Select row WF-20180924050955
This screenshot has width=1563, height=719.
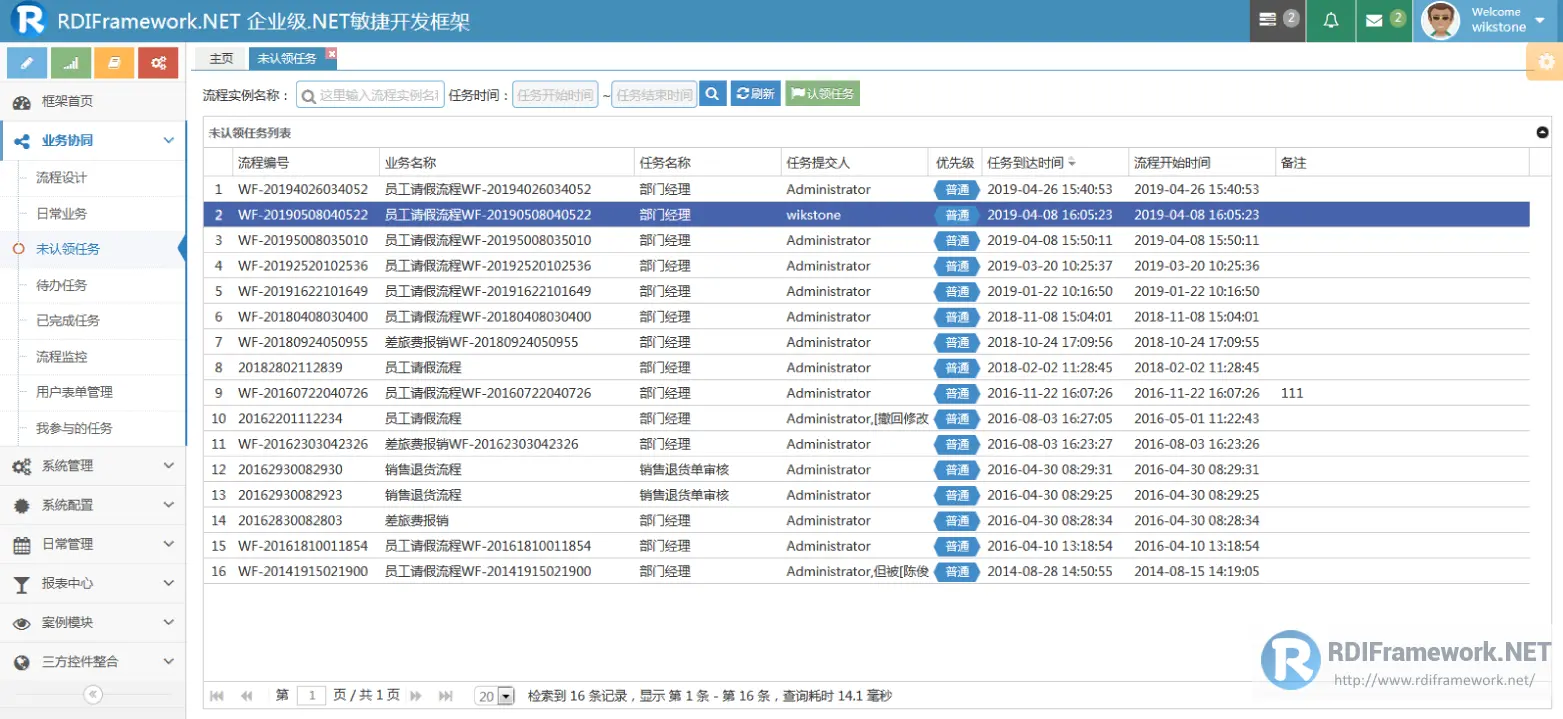[x=866, y=342]
